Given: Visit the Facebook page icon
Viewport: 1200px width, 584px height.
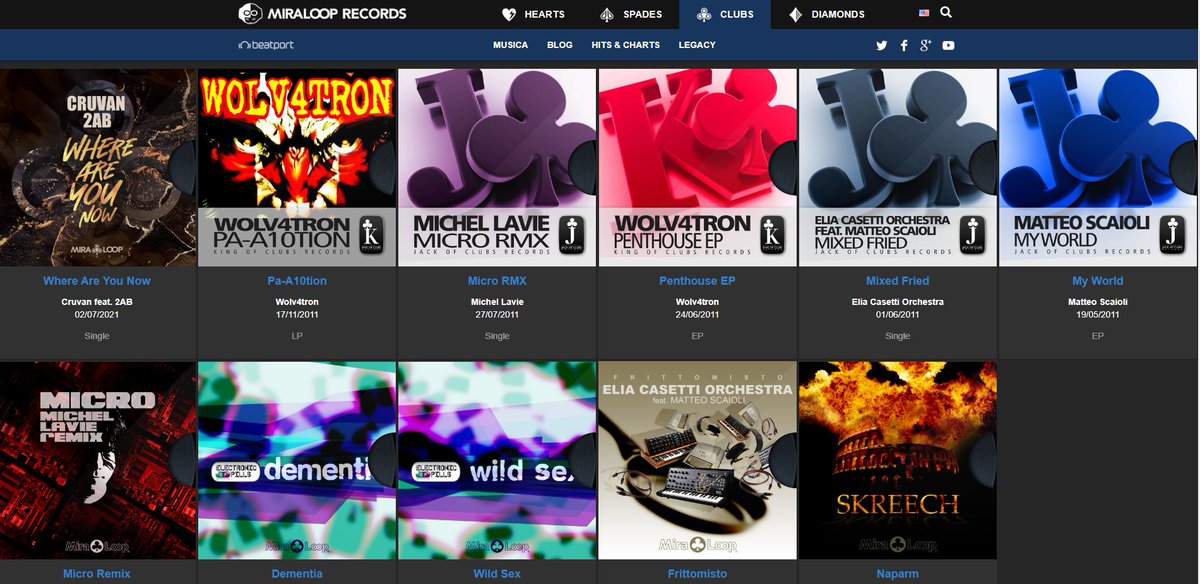Looking at the screenshot, I should coord(904,45).
